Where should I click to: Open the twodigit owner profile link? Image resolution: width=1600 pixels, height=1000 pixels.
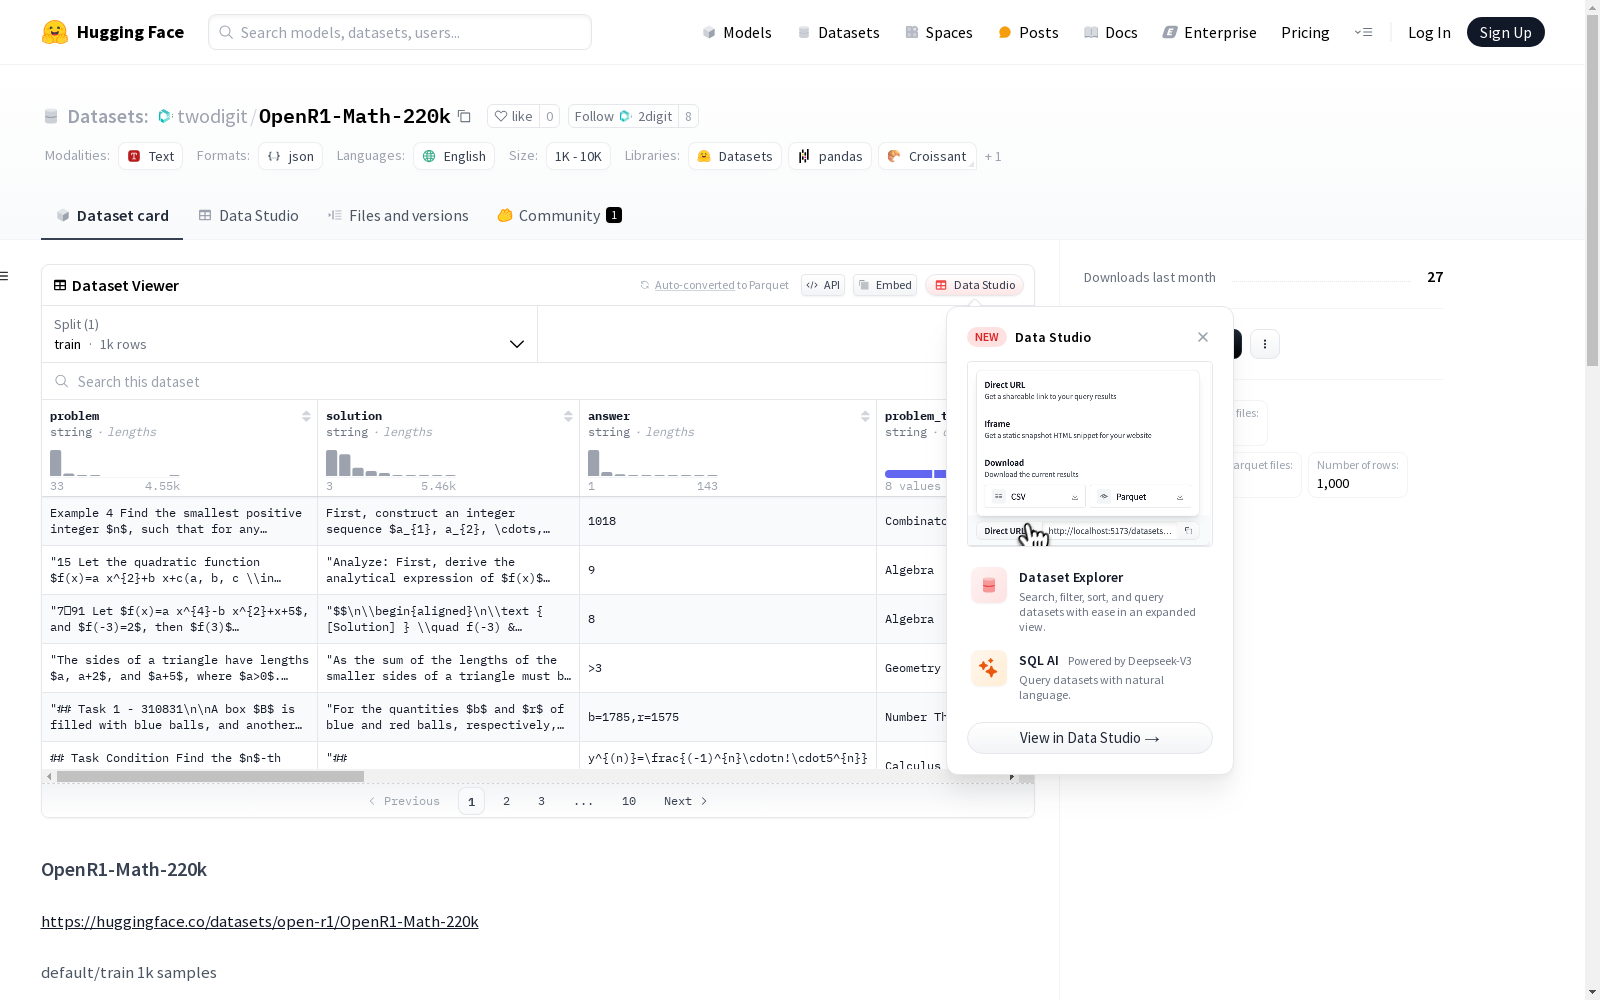(212, 116)
